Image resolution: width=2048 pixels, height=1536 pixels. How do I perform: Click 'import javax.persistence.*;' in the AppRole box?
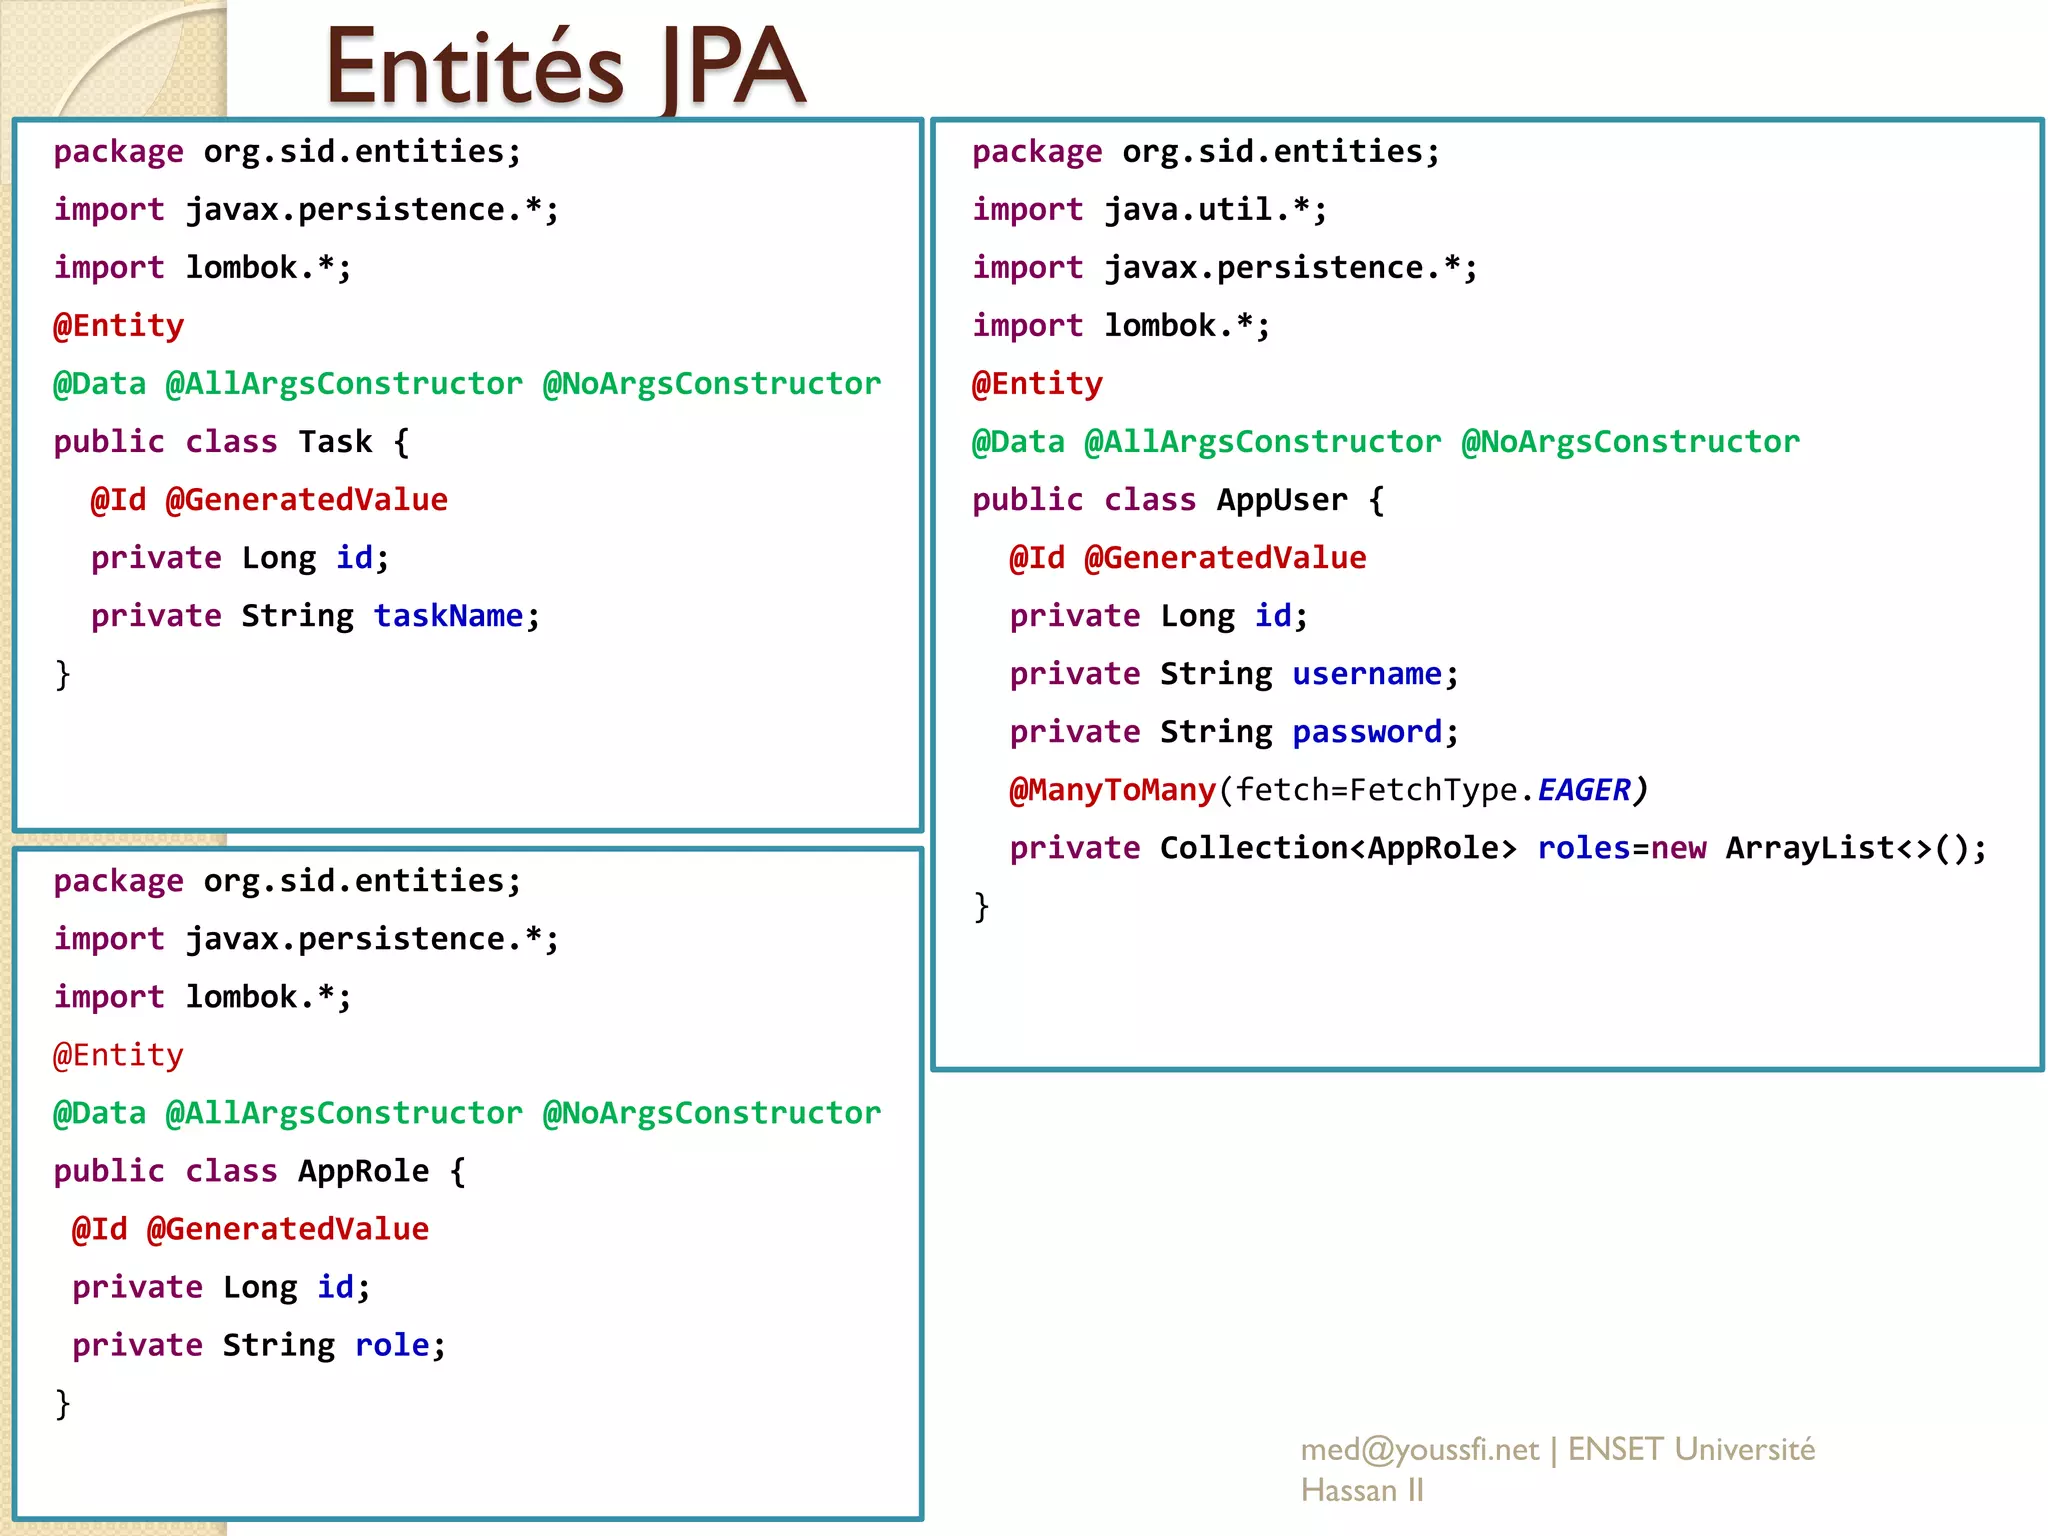pyautogui.click(x=306, y=939)
